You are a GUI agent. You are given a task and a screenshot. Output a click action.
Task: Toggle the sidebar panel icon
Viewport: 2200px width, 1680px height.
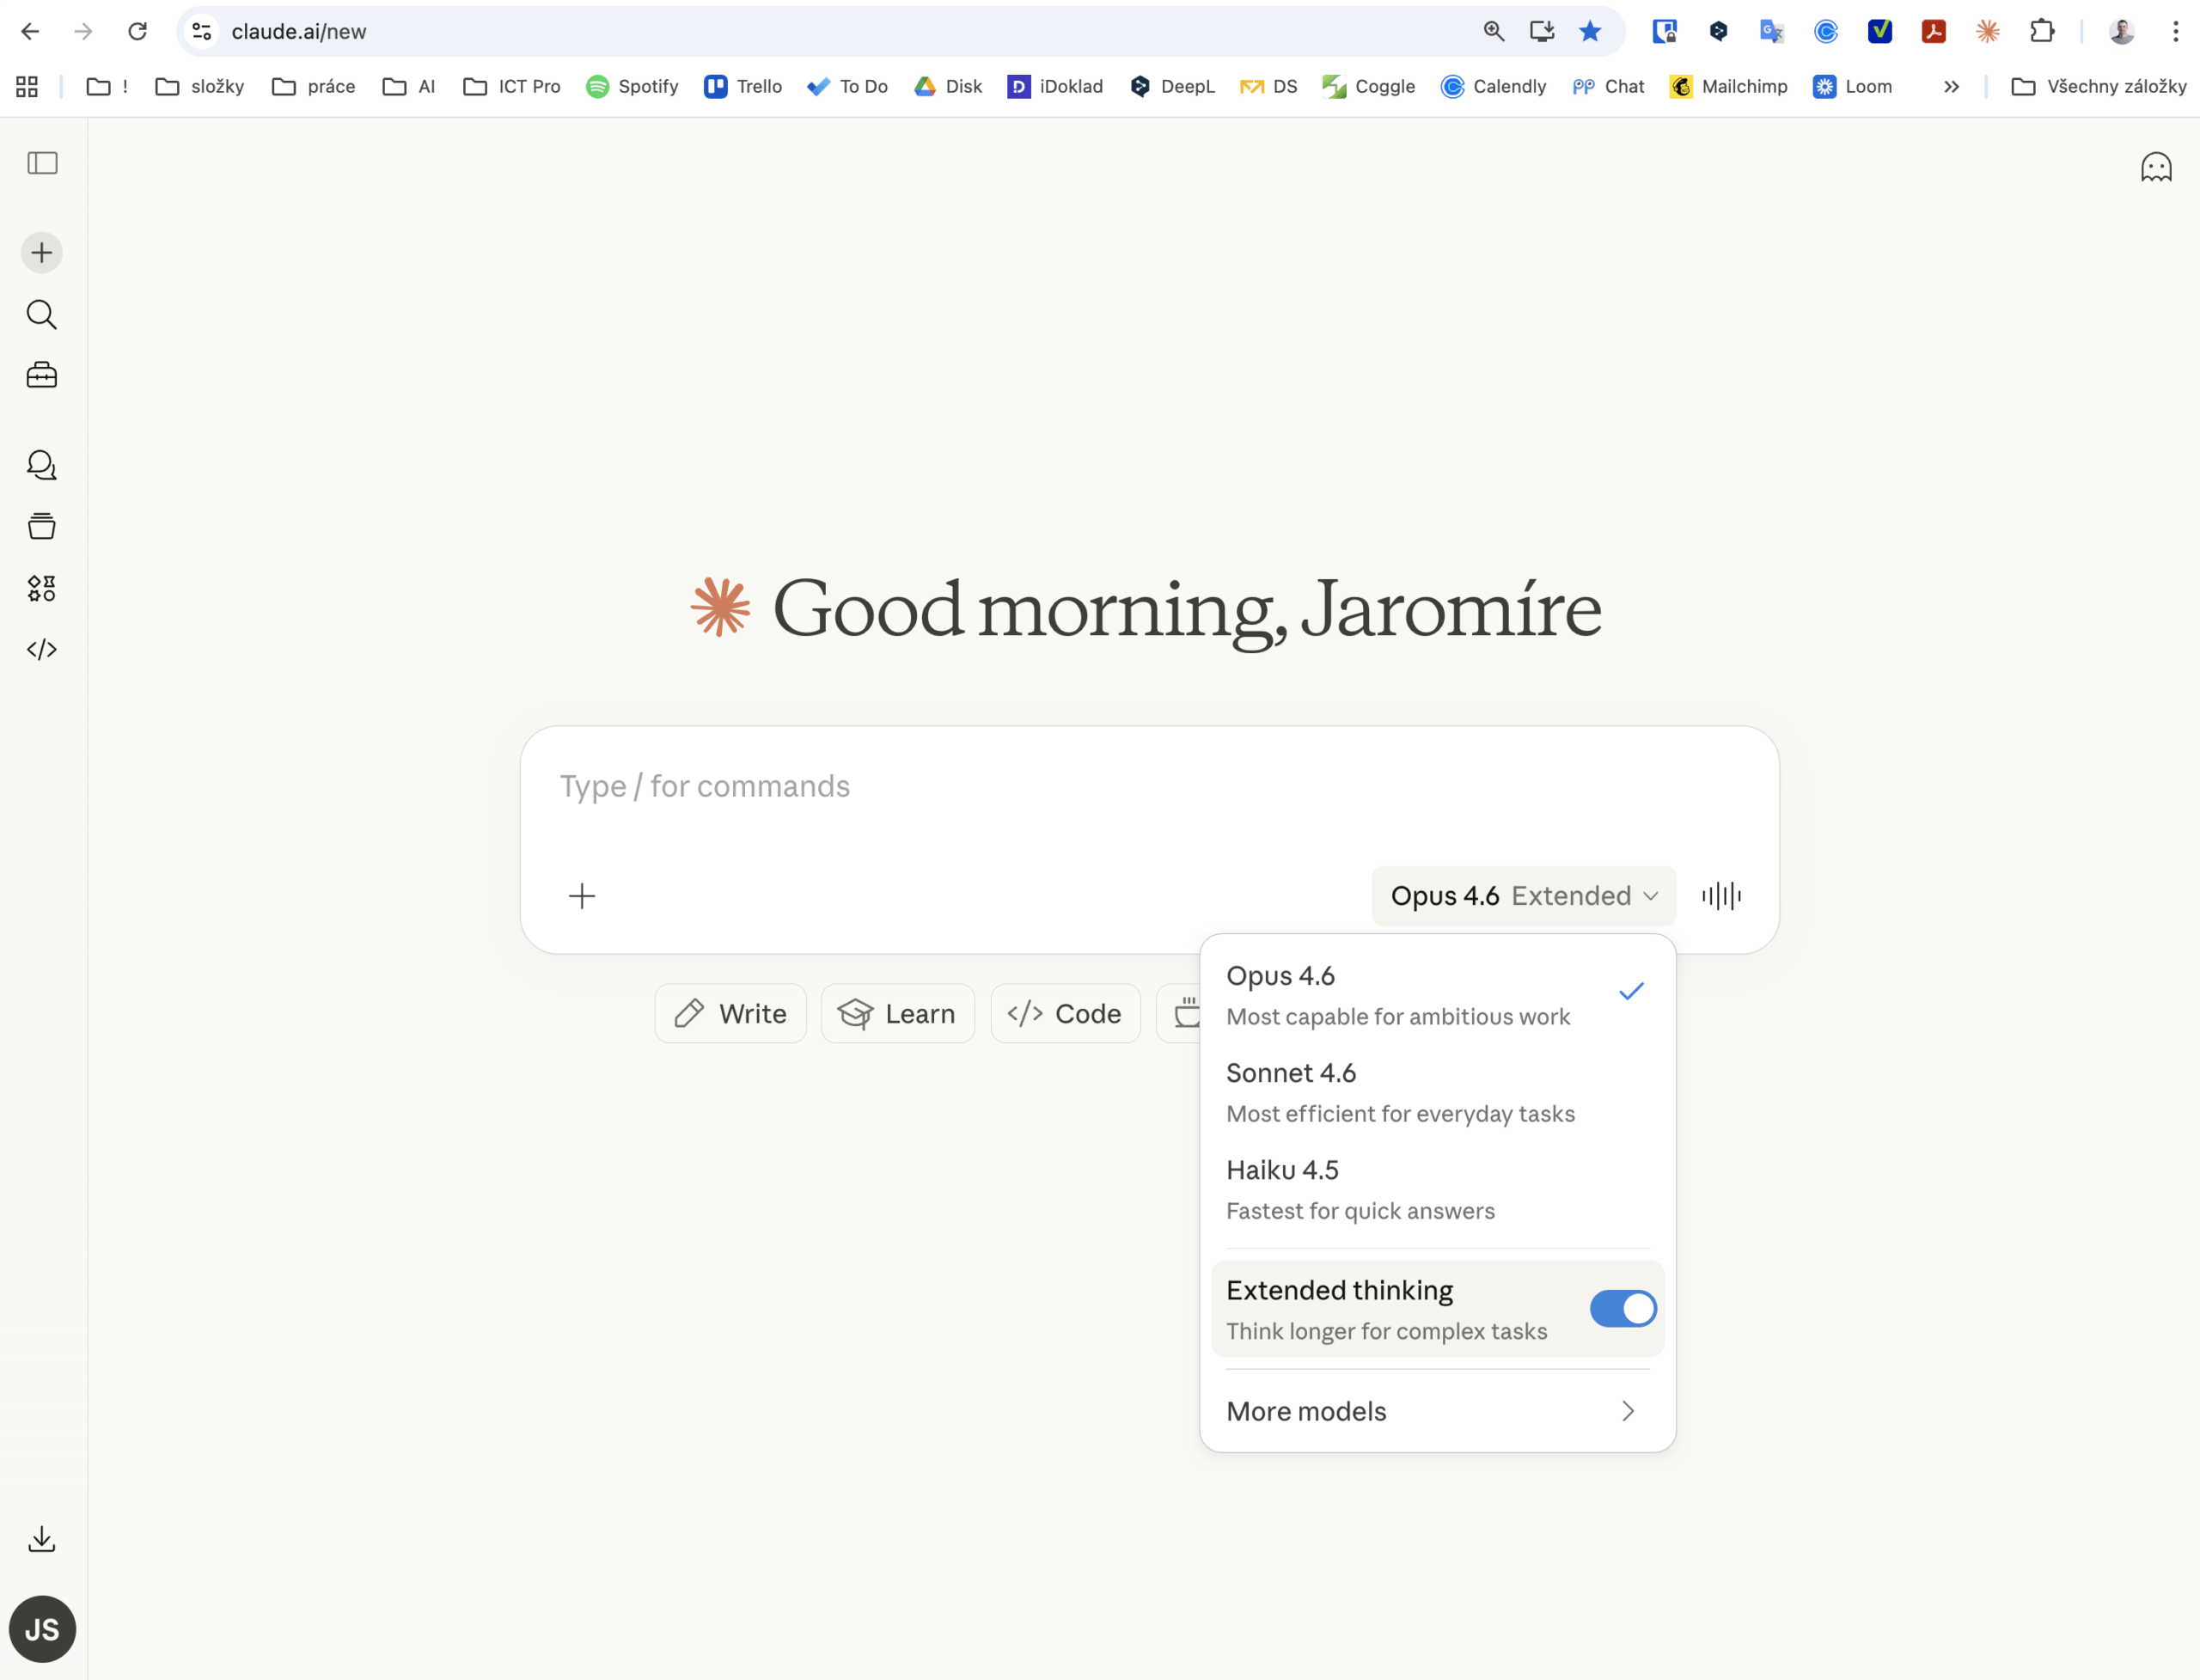(x=42, y=163)
